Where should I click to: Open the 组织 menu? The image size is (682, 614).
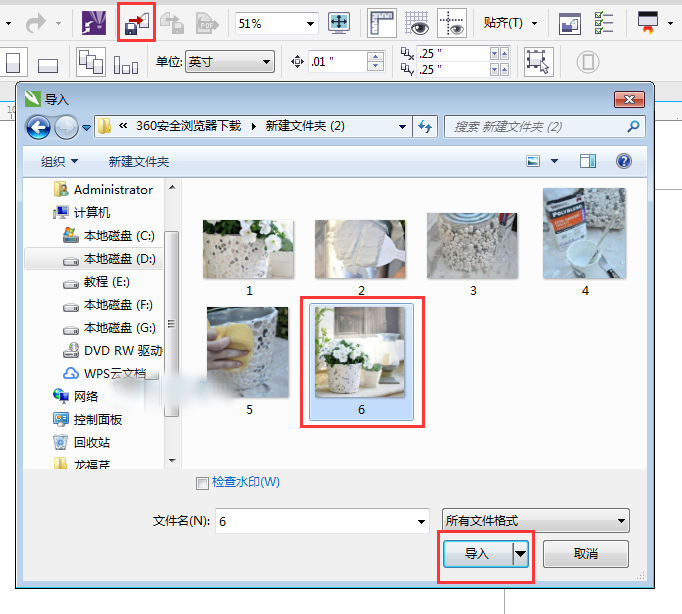59,161
